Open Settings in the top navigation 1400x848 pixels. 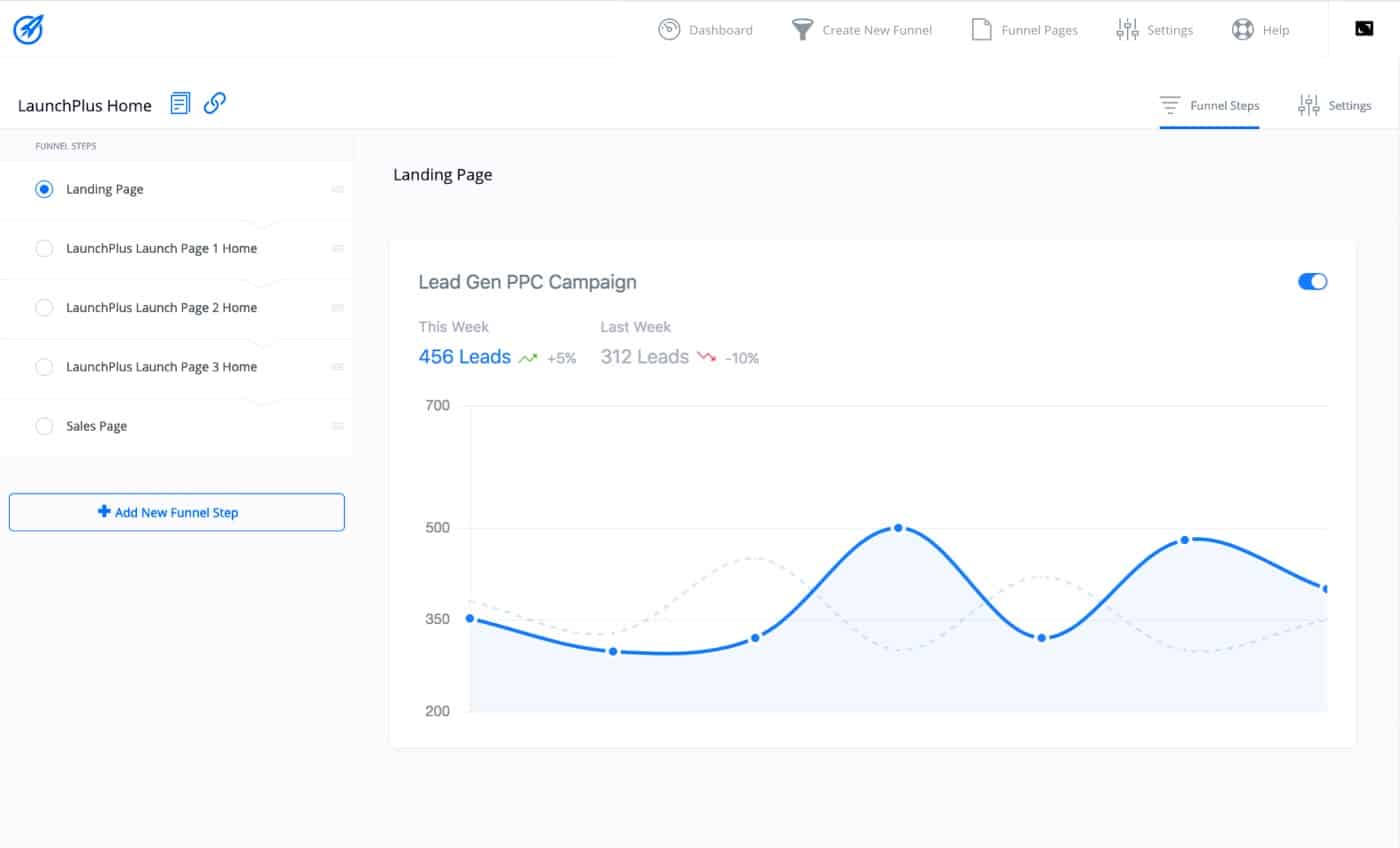point(1154,30)
